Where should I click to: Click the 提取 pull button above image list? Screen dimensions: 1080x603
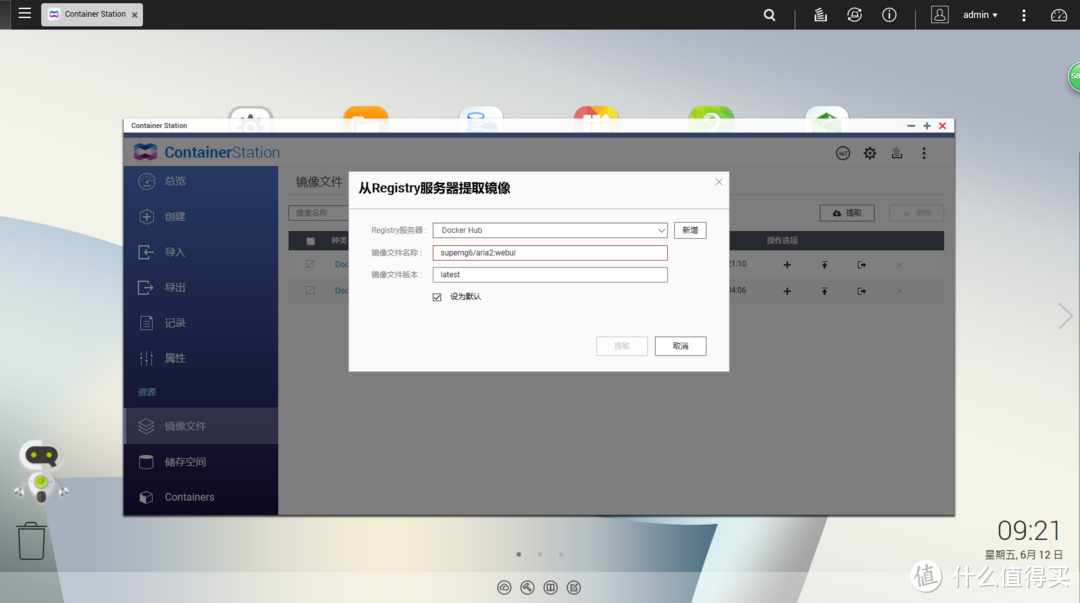[847, 213]
